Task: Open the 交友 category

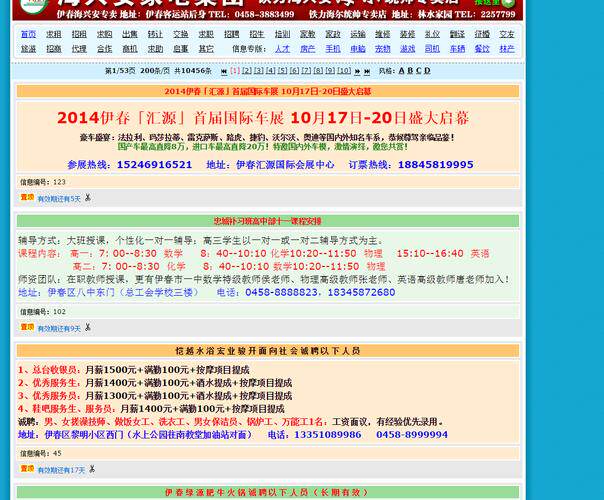Action: point(507,34)
